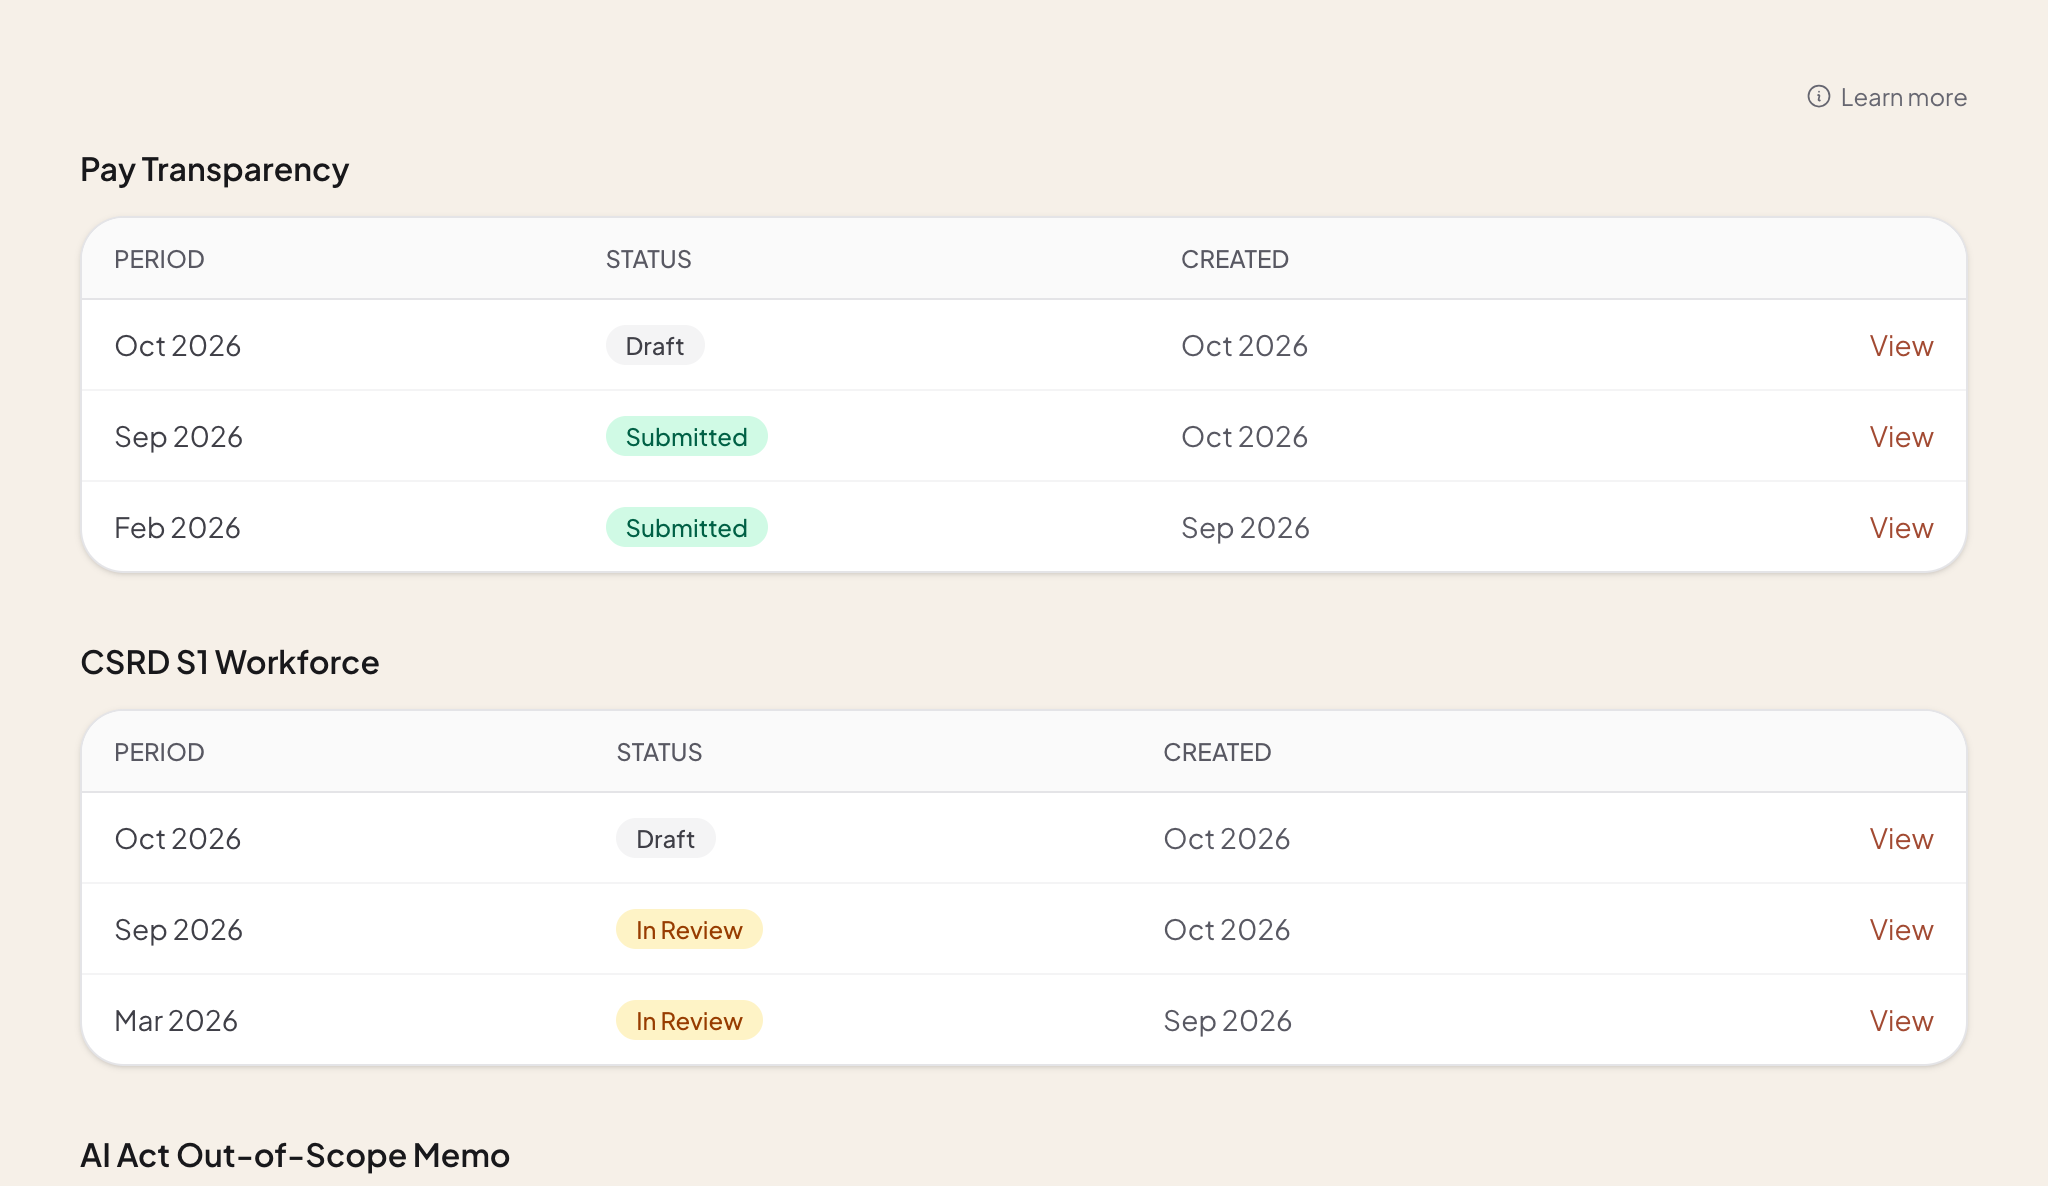The image size is (2048, 1186).
Task: Click Oct 2026 period in Pay Transparency table
Action: coord(177,346)
